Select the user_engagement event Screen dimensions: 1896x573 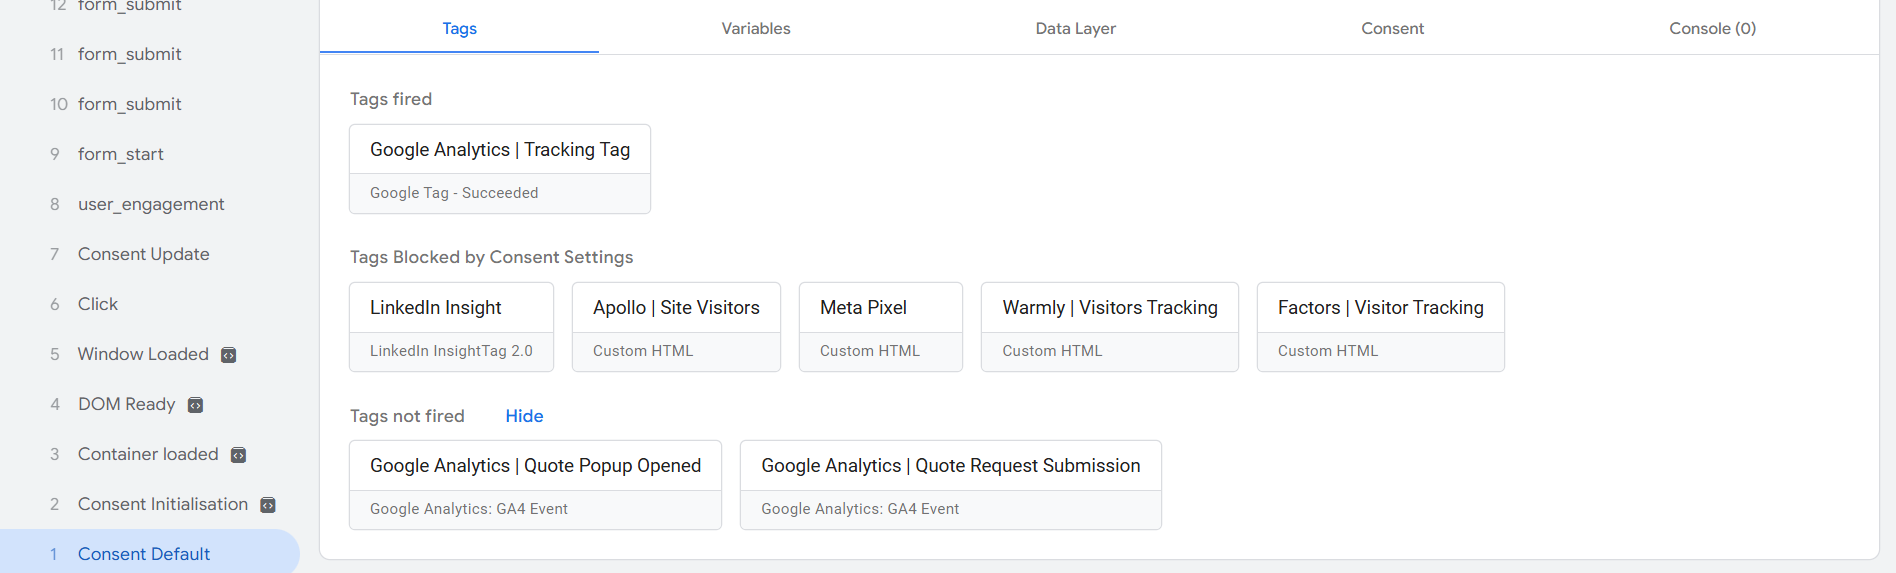click(151, 204)
